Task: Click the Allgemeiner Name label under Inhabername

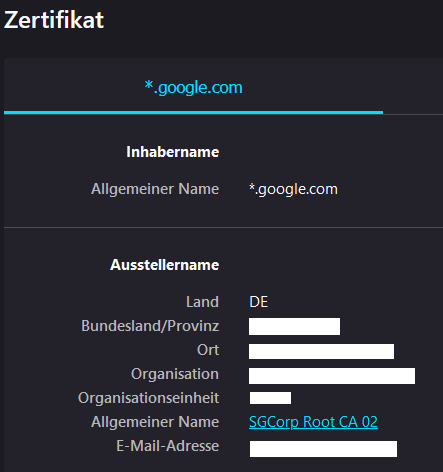Action: click(x=155, y=189)
